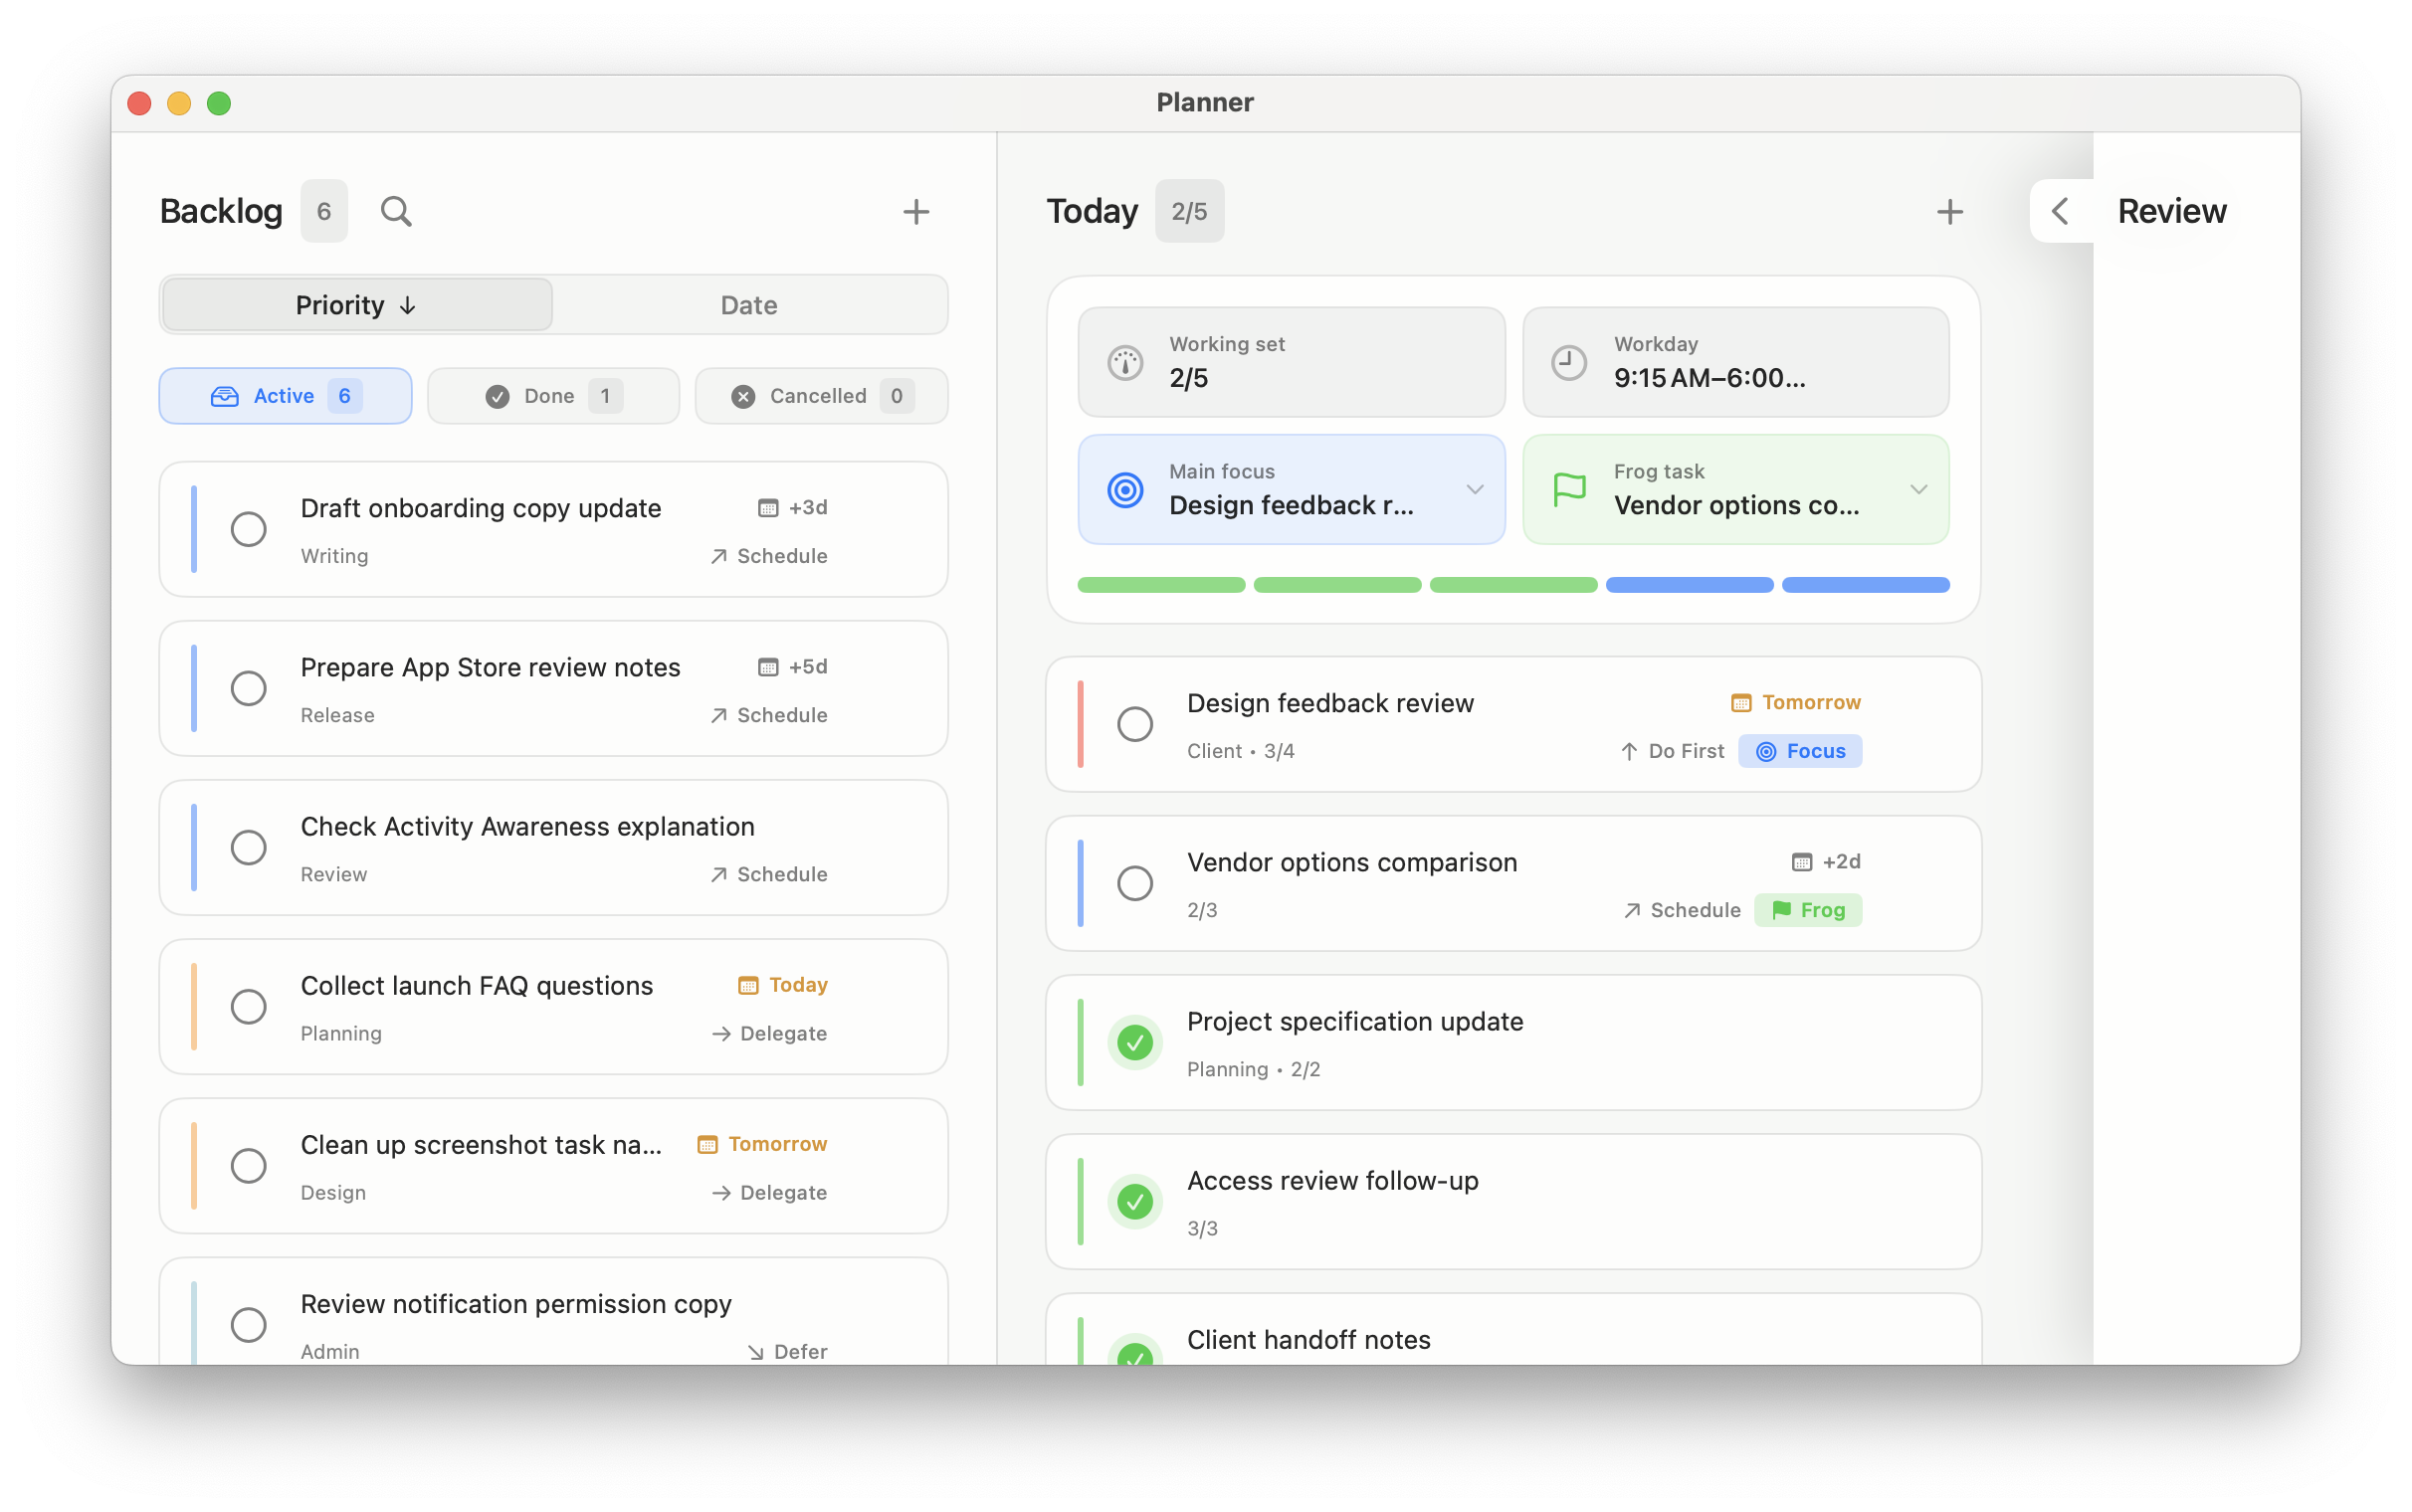The width and height of the screenshot is (2412, 1512).
Task: Add a new Today task with plus
Action: tap(1949, 211)
